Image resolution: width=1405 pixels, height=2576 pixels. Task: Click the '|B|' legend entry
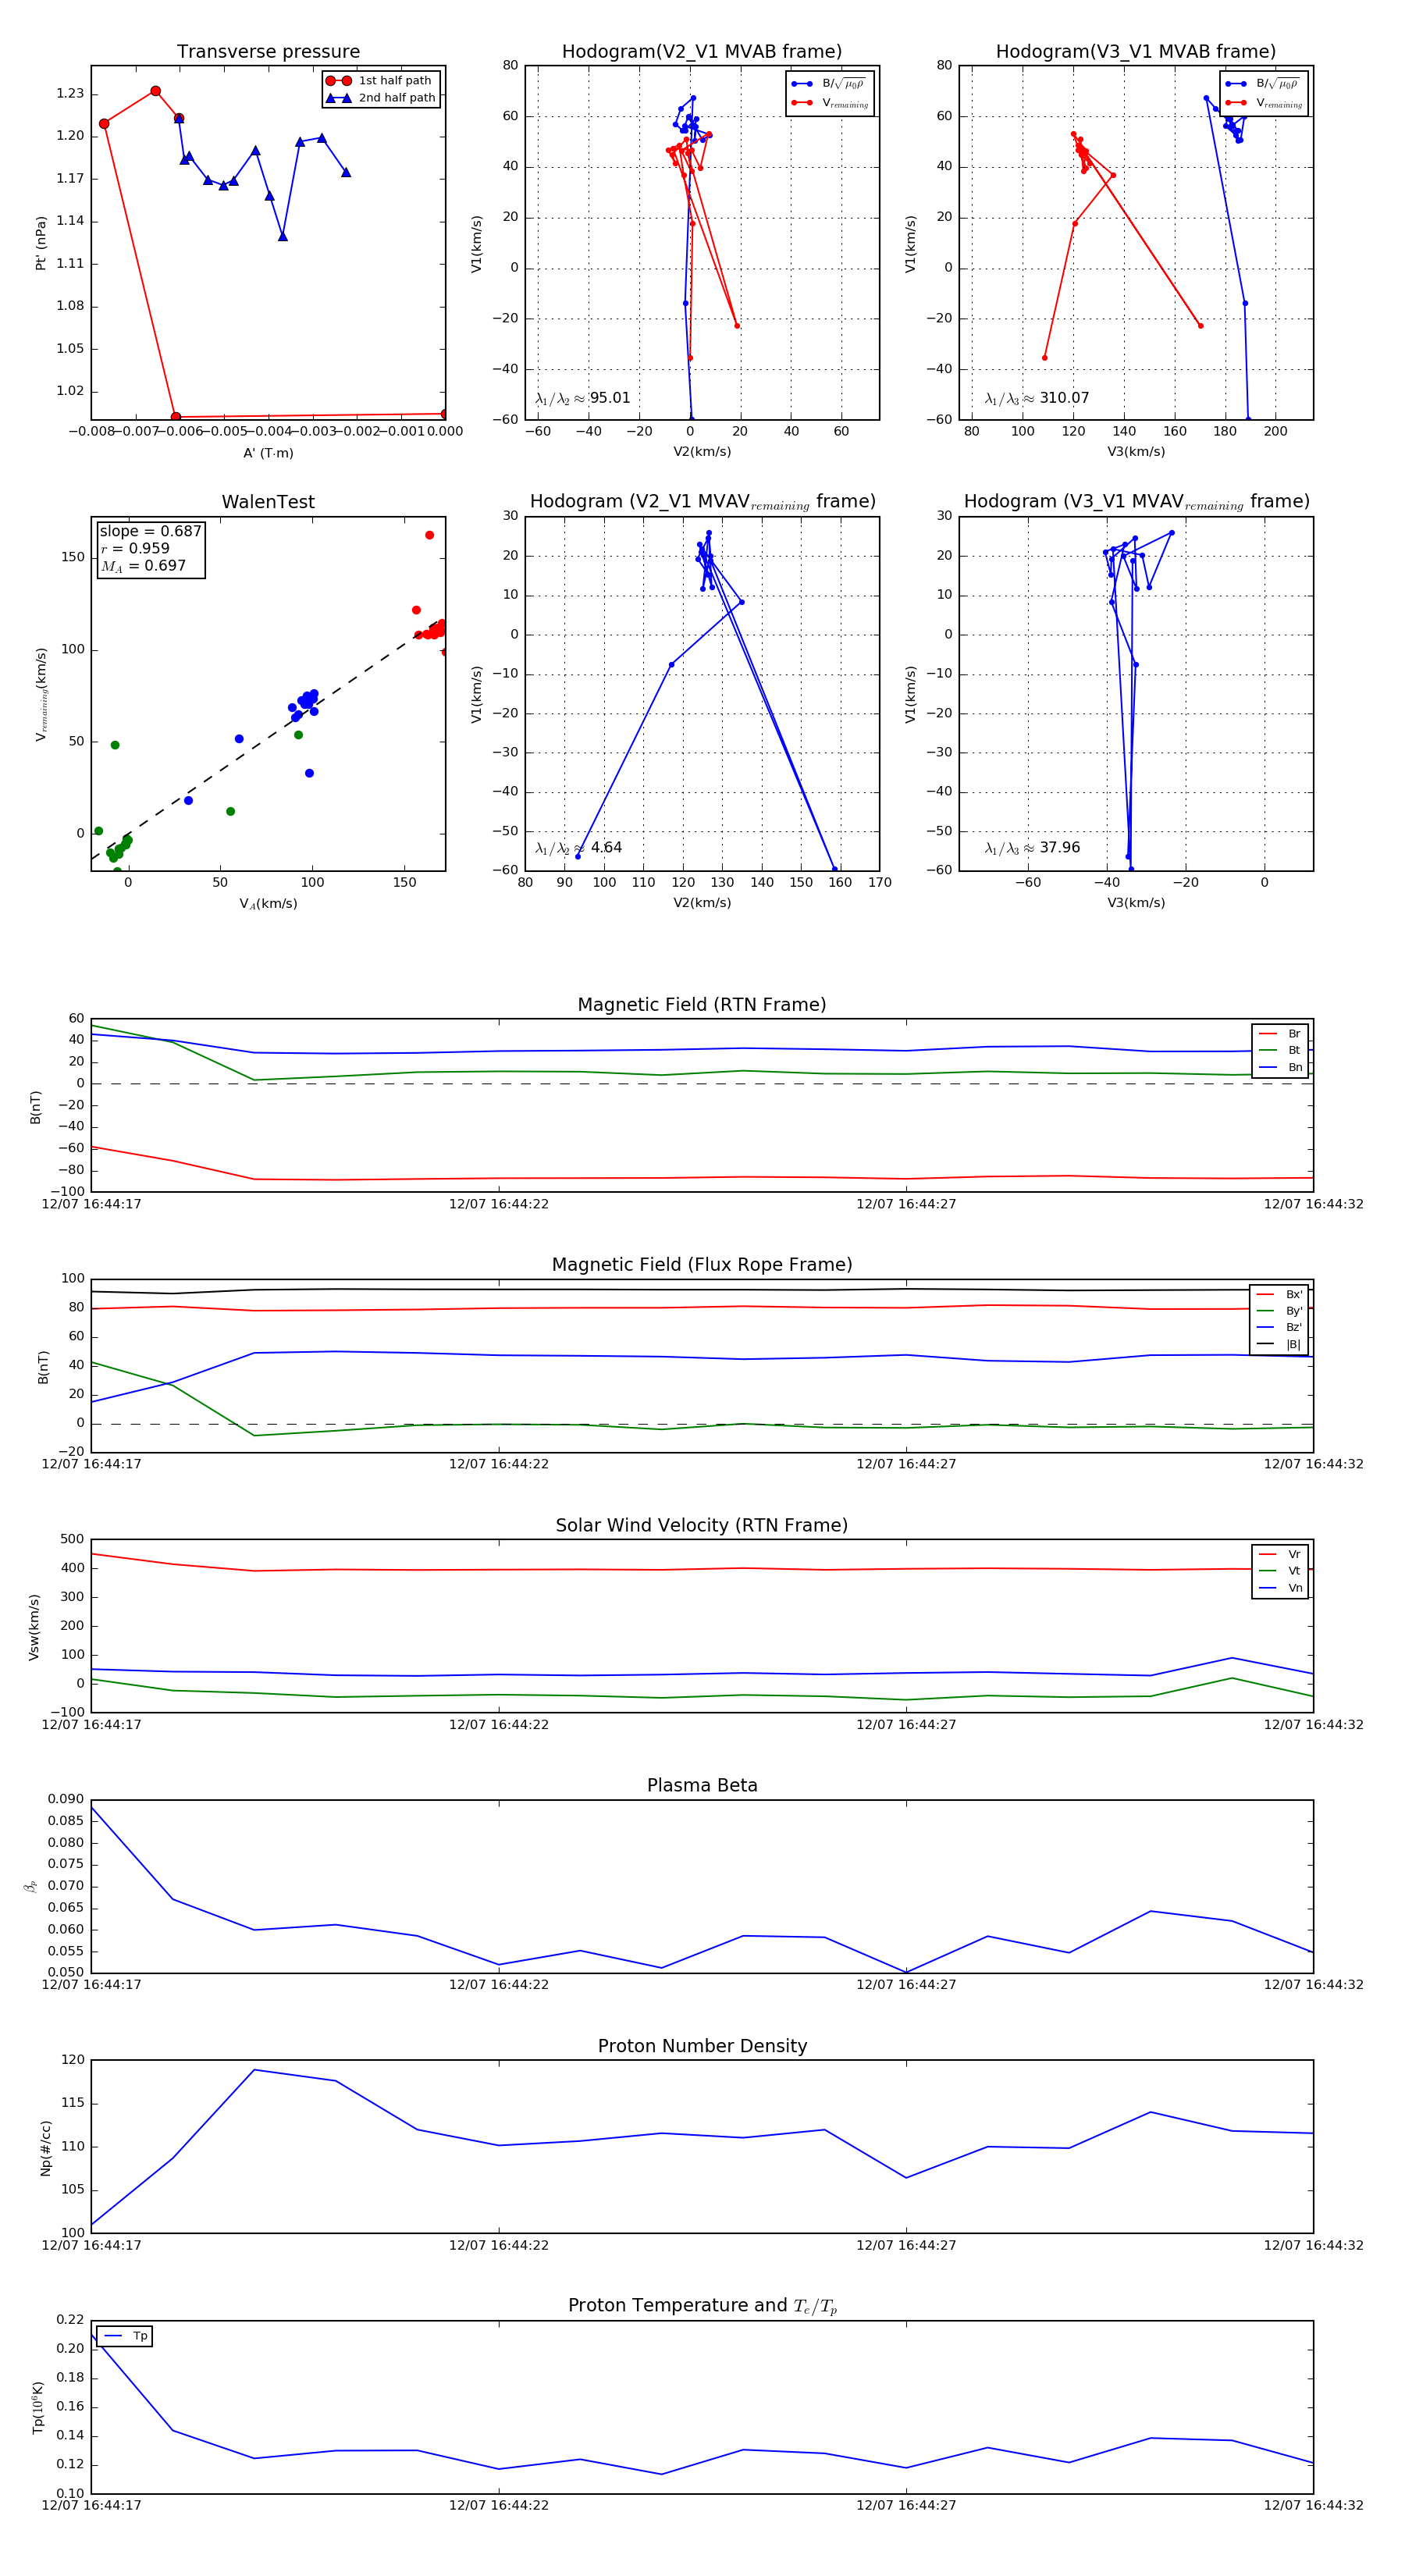1280,1344
